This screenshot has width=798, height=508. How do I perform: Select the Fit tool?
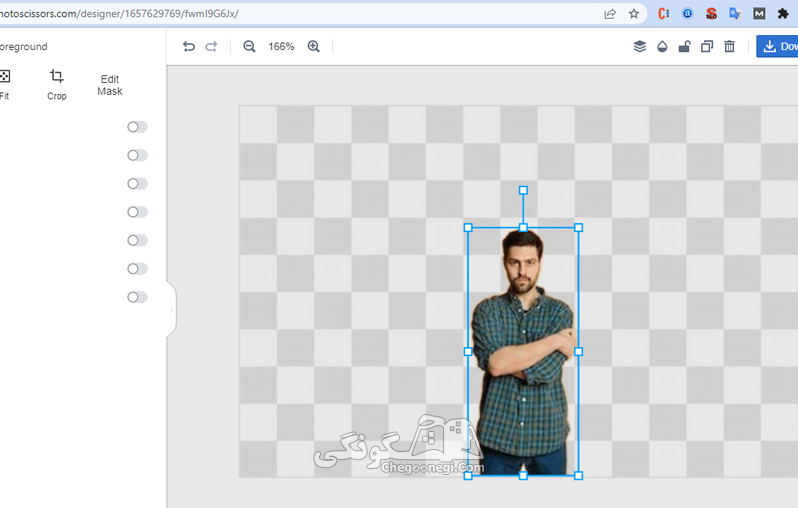click(4, 85)
